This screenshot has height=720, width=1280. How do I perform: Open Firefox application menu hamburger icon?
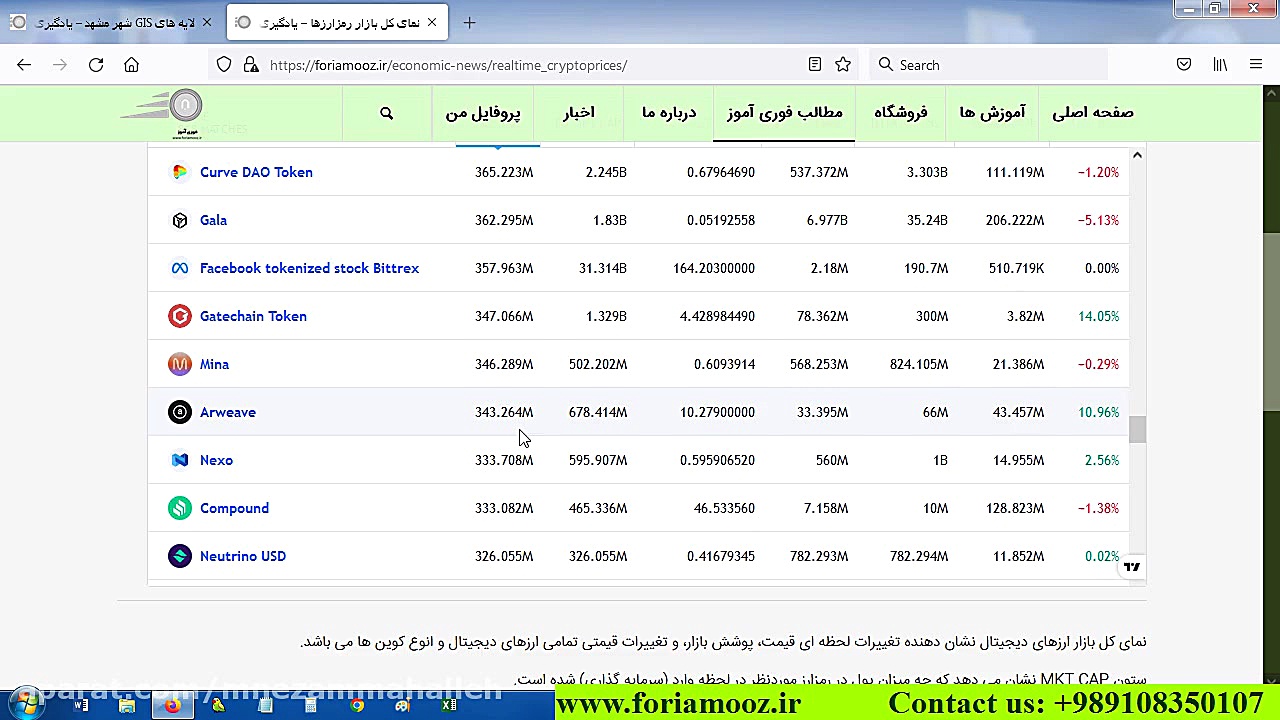(1256, 65)
